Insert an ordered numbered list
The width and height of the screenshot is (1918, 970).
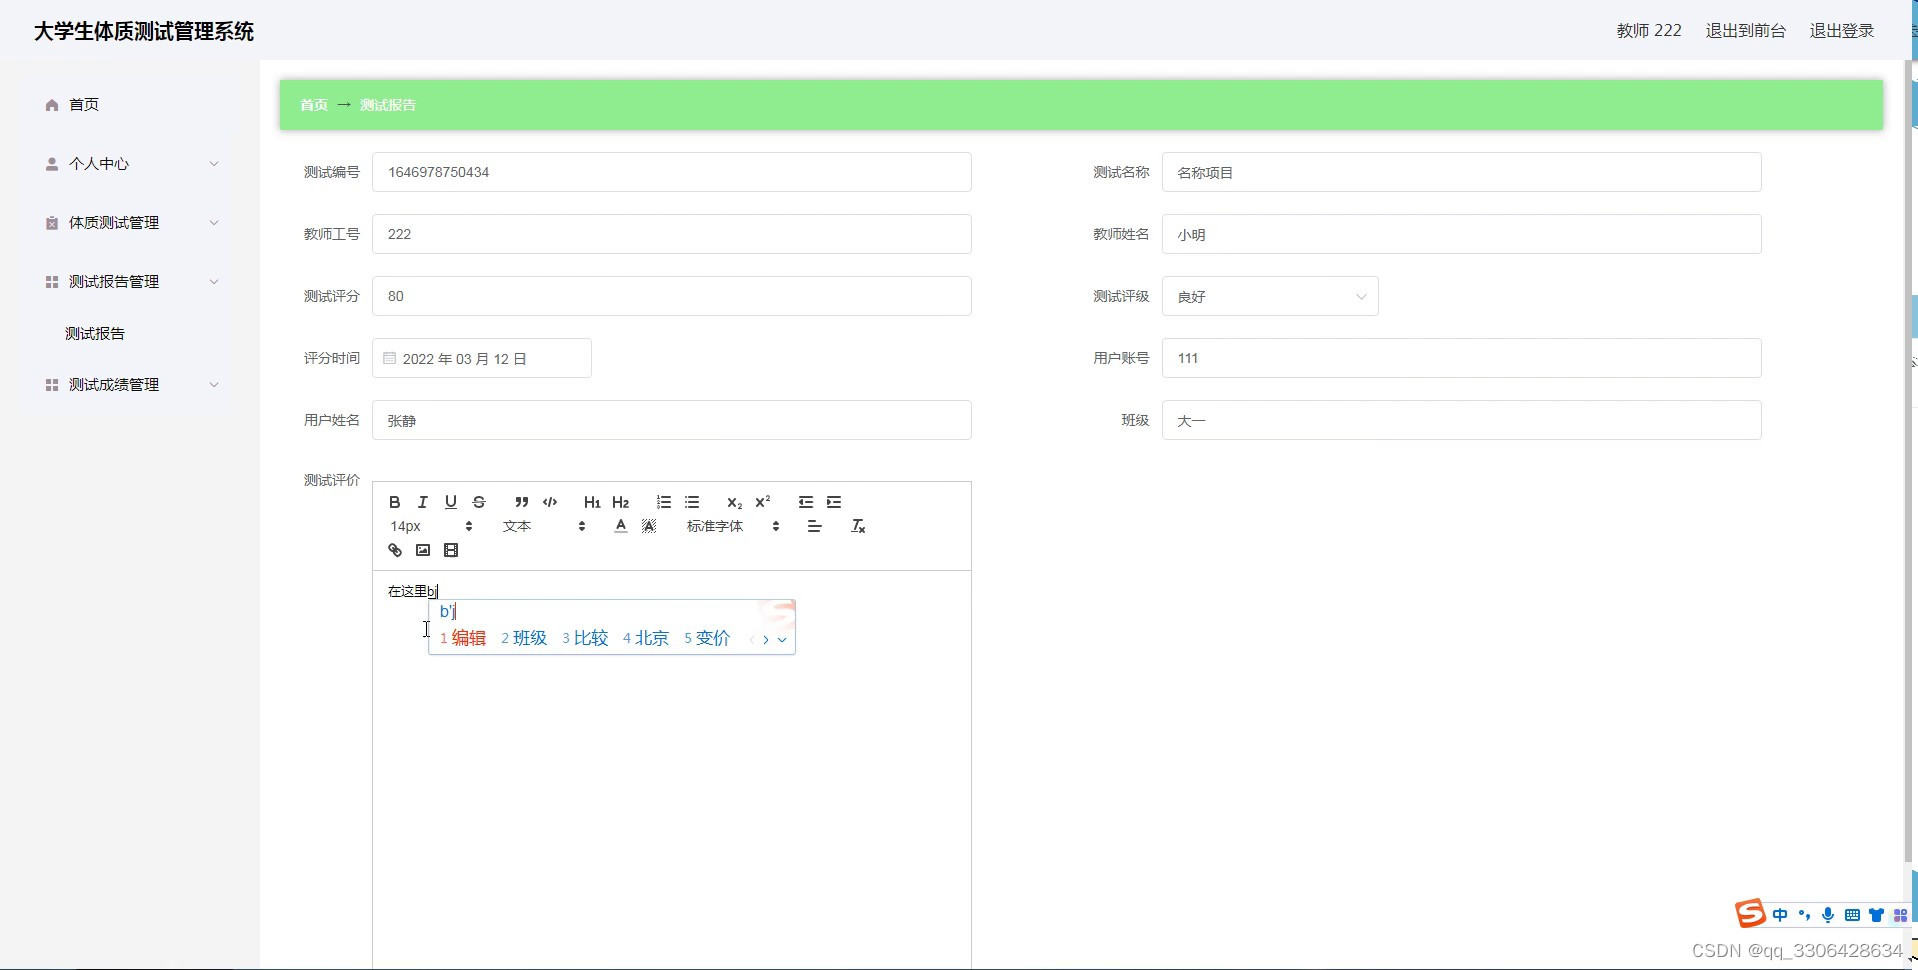pyautogui.click(x=663, y=502)
